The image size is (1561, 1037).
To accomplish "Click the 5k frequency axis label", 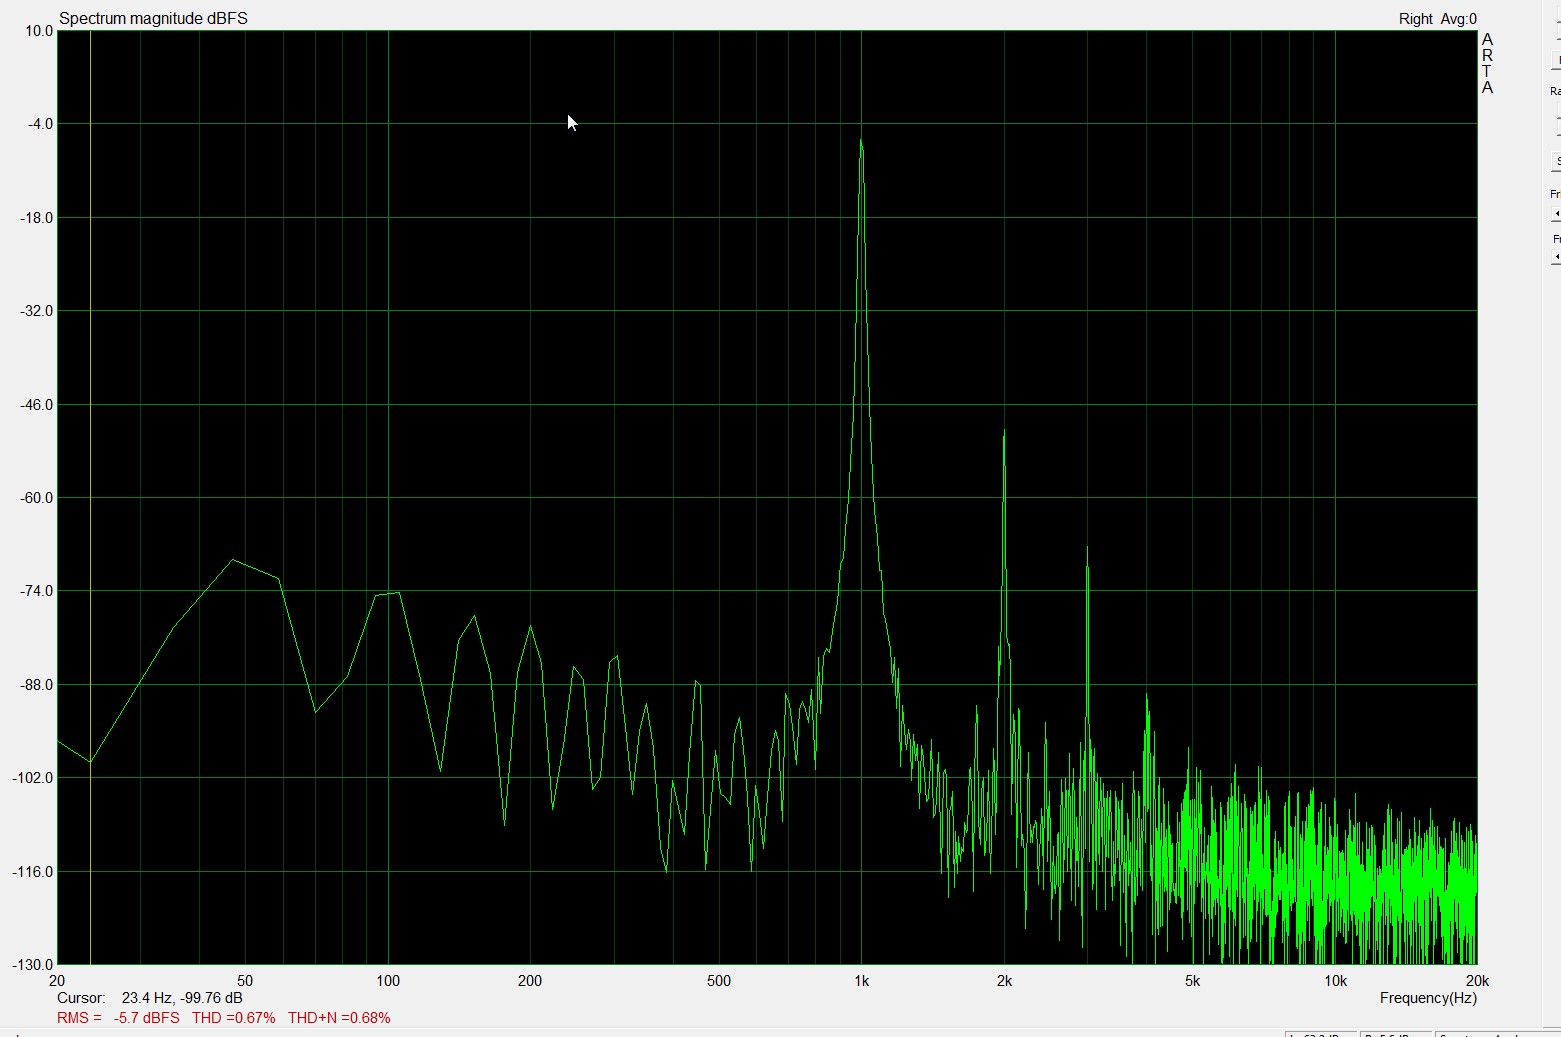I will pos(1192,981).
